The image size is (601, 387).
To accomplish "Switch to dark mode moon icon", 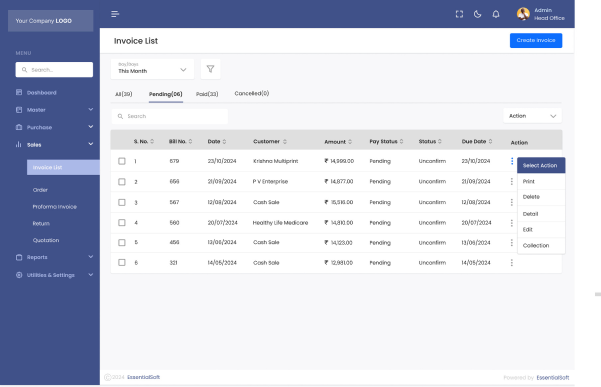I will (x=478, y=14).
